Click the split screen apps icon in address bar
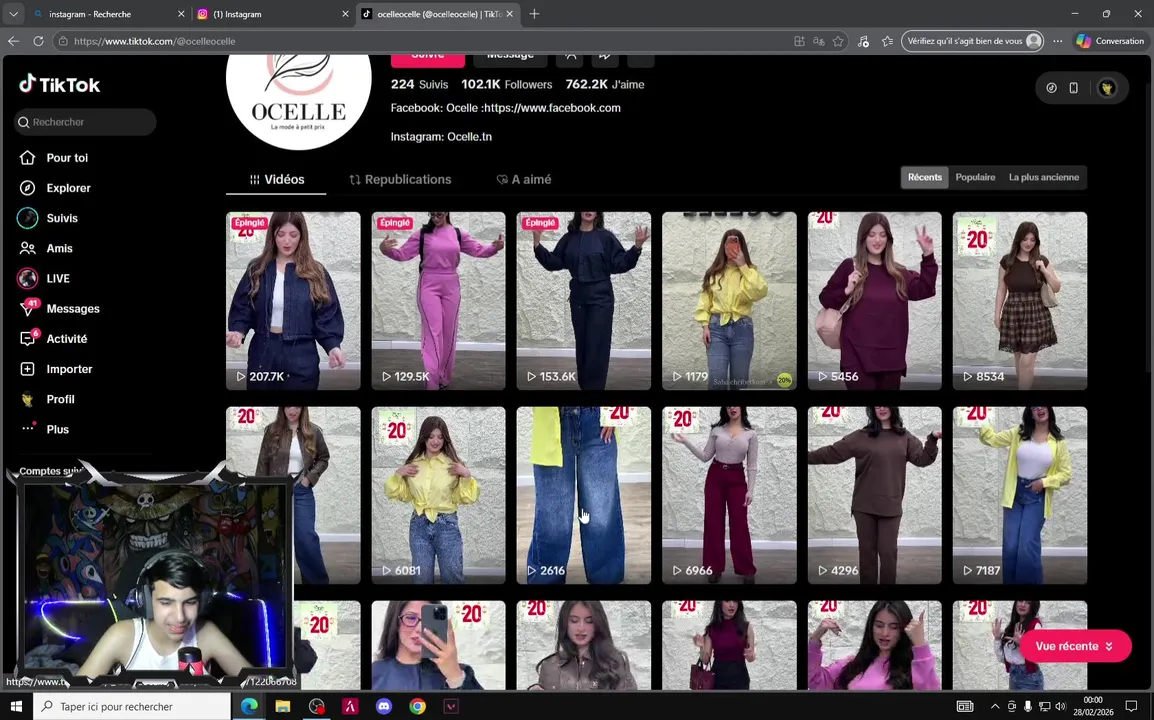 [799, 41]
